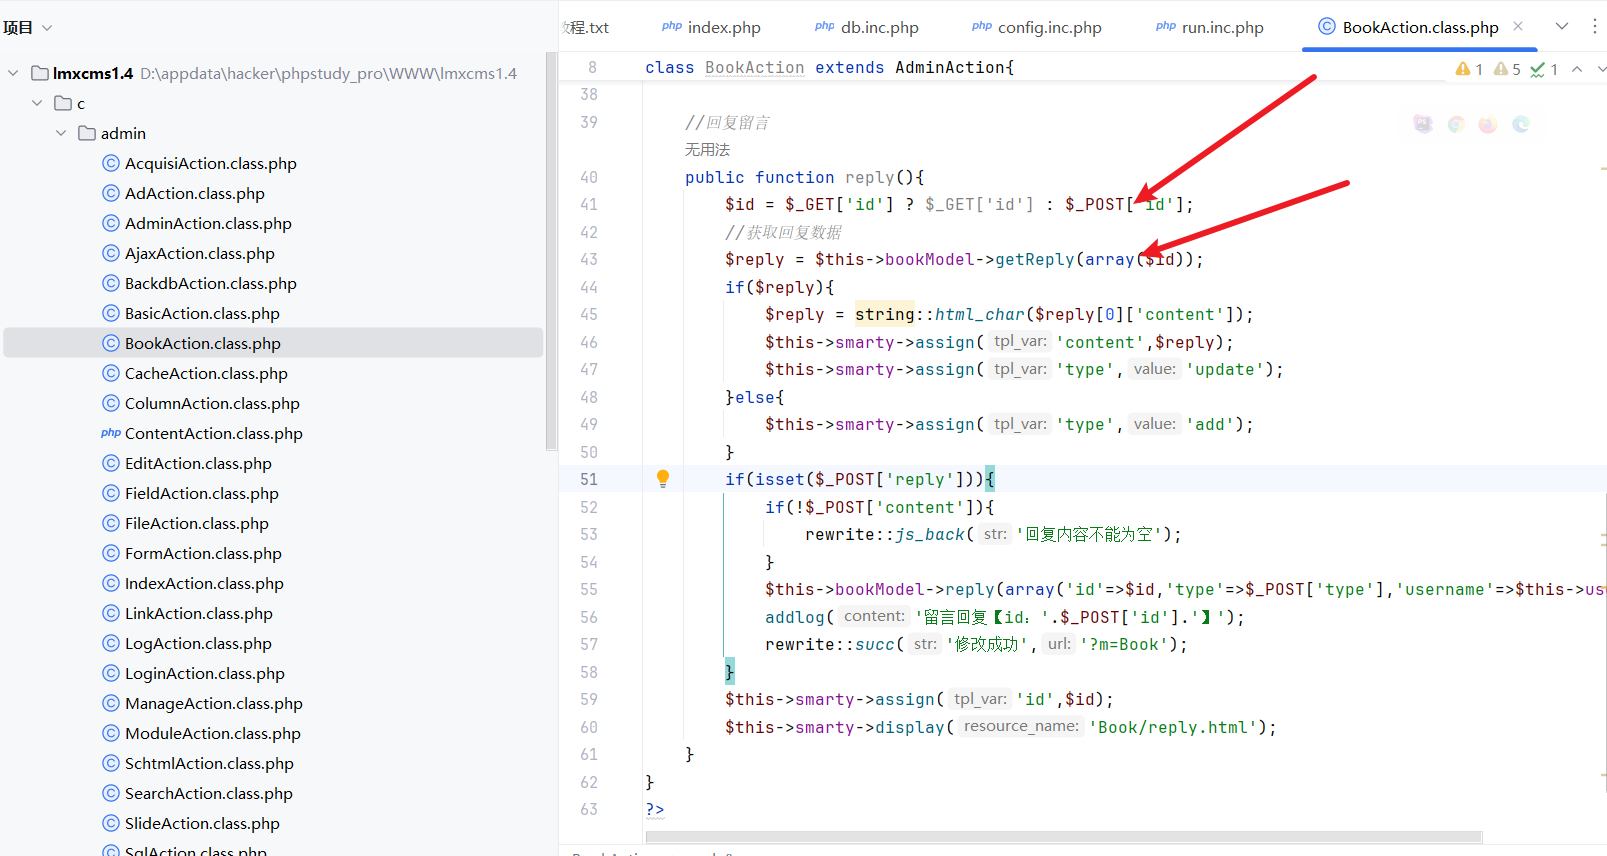The height and width of the screenshot is (856, 1607).
Task: Click the orange warning indicator showing 1
Action: click(x=1469, y=69)
